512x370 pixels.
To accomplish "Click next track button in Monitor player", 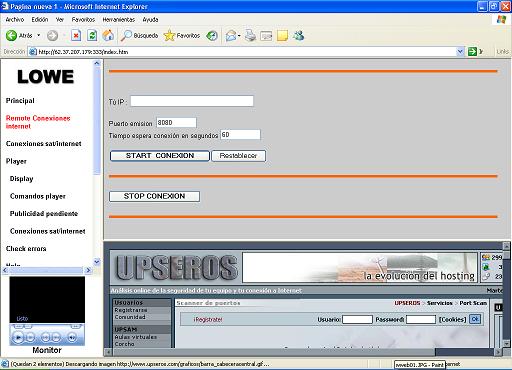I will pyautogui.click(x=56, y=337).
